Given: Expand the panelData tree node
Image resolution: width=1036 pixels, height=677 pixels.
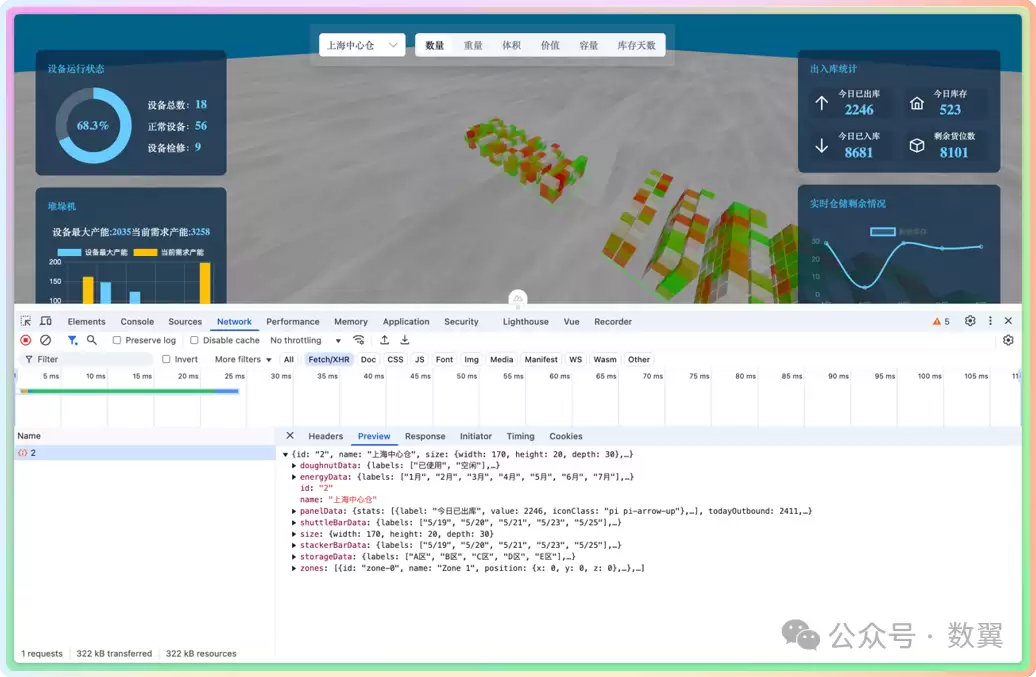Looking at the screenshot, I should [294, 511].
